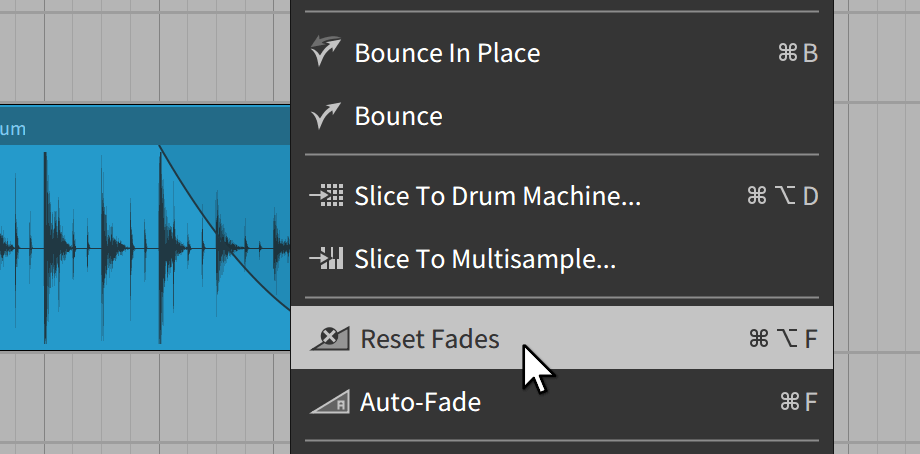Viewport: 920px width, 454px height.
Task: Click the Slice To Multisample icon
Action: pyautogui.click(x=327, y=260)
